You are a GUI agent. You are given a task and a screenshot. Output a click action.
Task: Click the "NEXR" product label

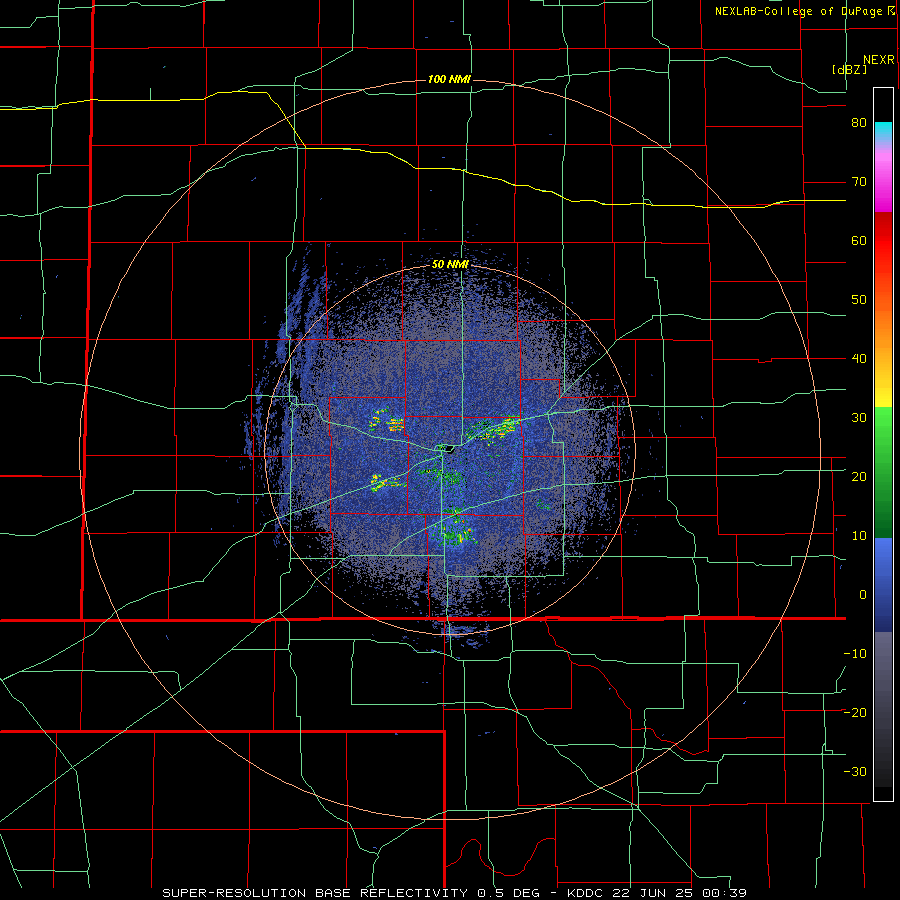[x=878, y=60]
